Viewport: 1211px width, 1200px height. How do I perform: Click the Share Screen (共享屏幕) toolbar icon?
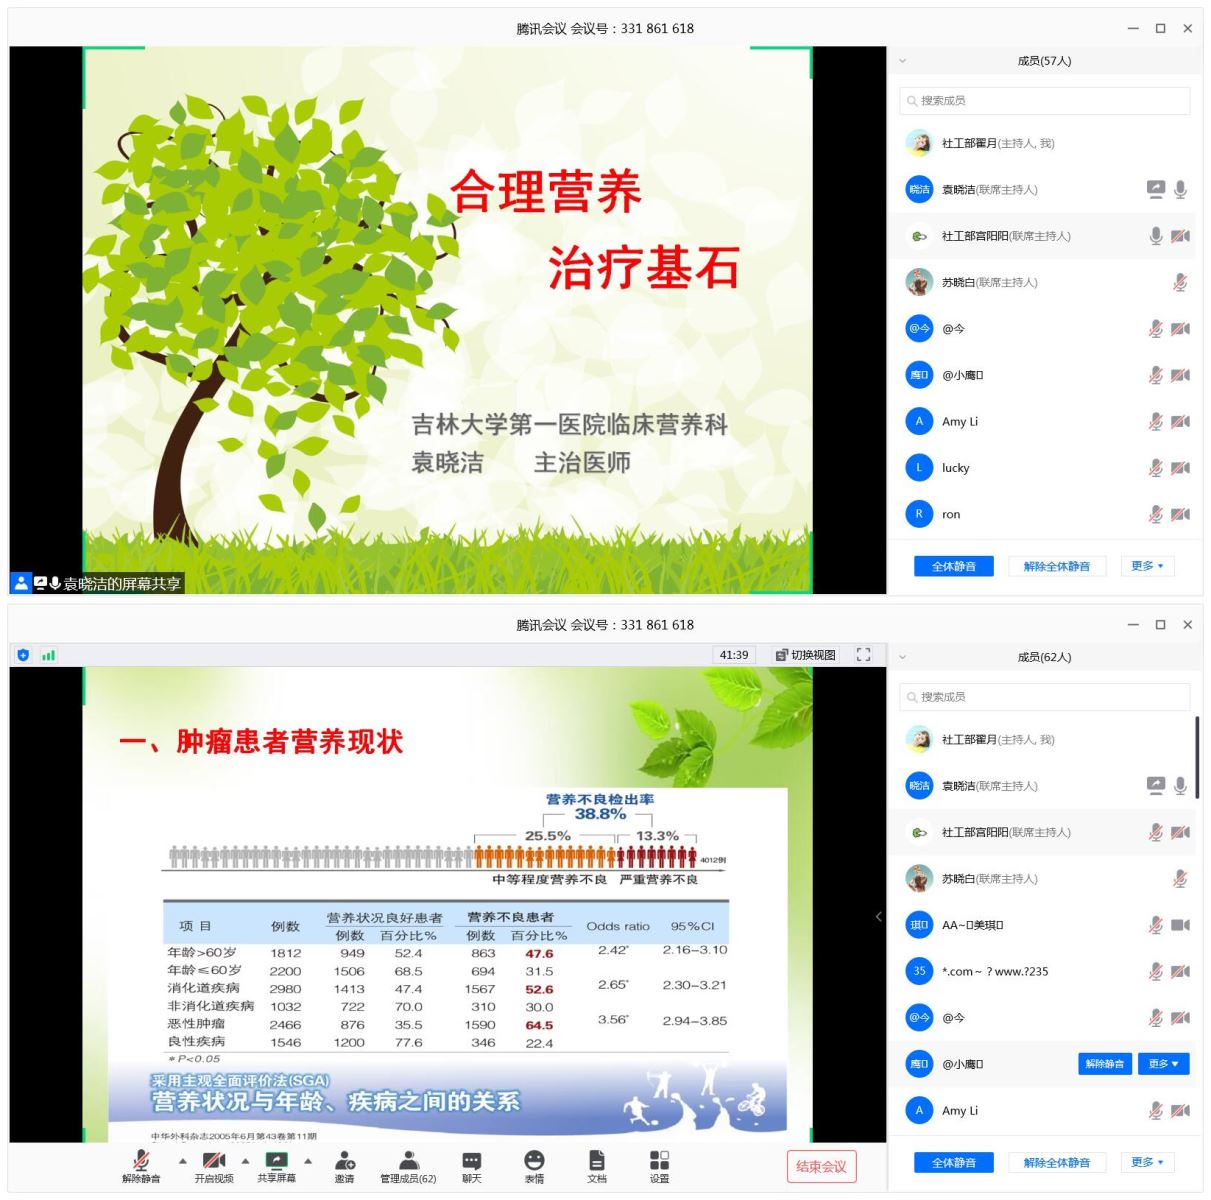point(275,1162)
